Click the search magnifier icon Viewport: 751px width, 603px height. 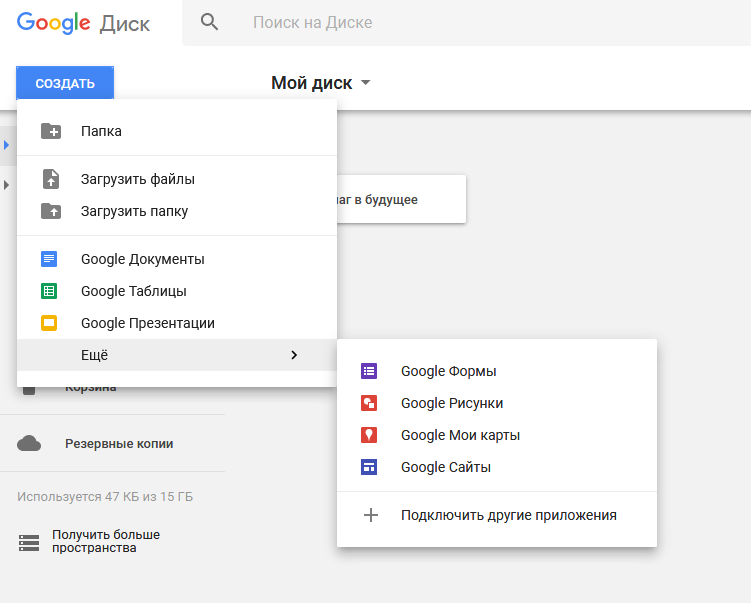coord(209,22)
